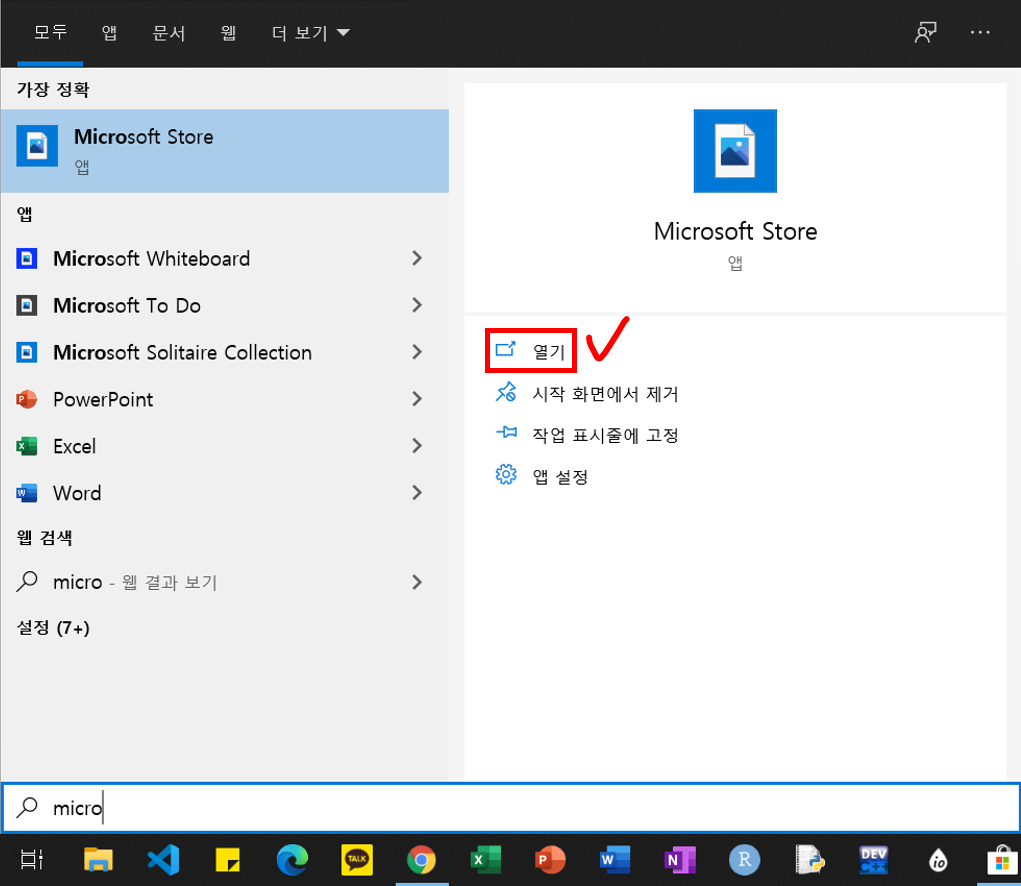Select the Microsoft To Do result text
This screenshot has width=1021, height=886.
(x=127, y=305)
